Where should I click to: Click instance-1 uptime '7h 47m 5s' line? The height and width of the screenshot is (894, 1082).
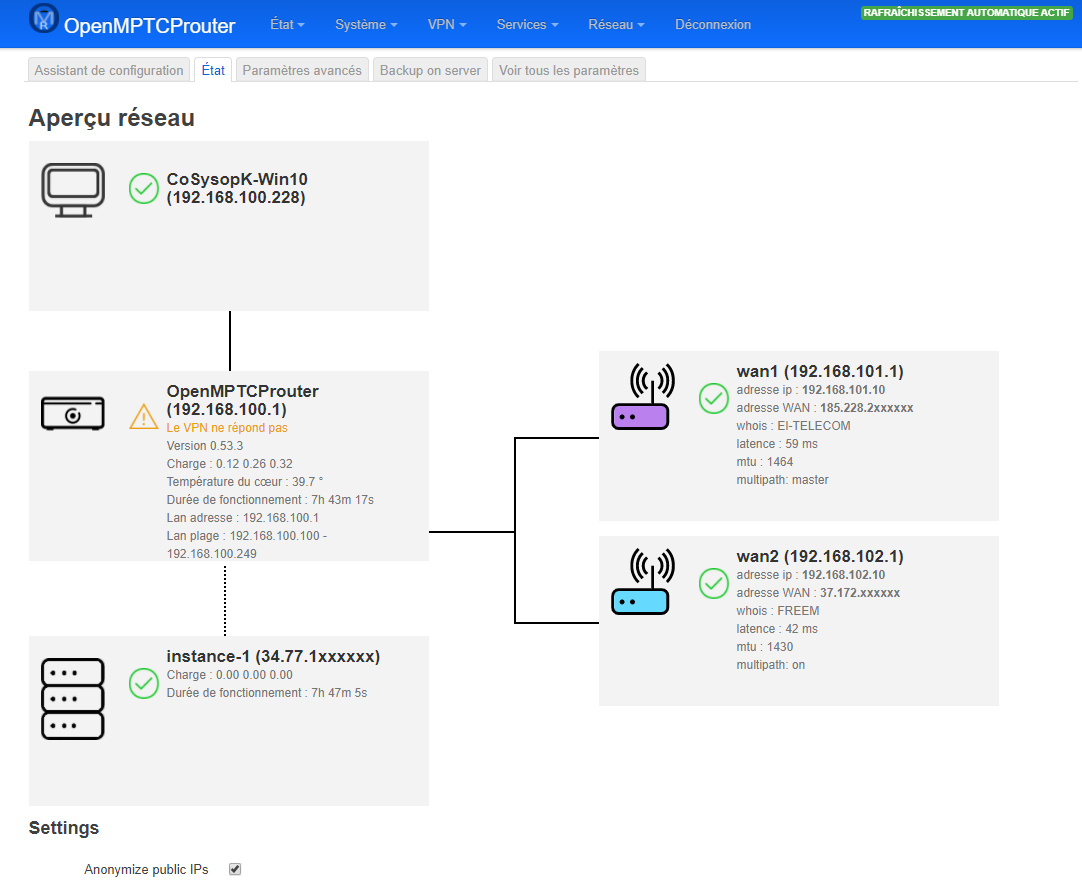coord(267,693)
